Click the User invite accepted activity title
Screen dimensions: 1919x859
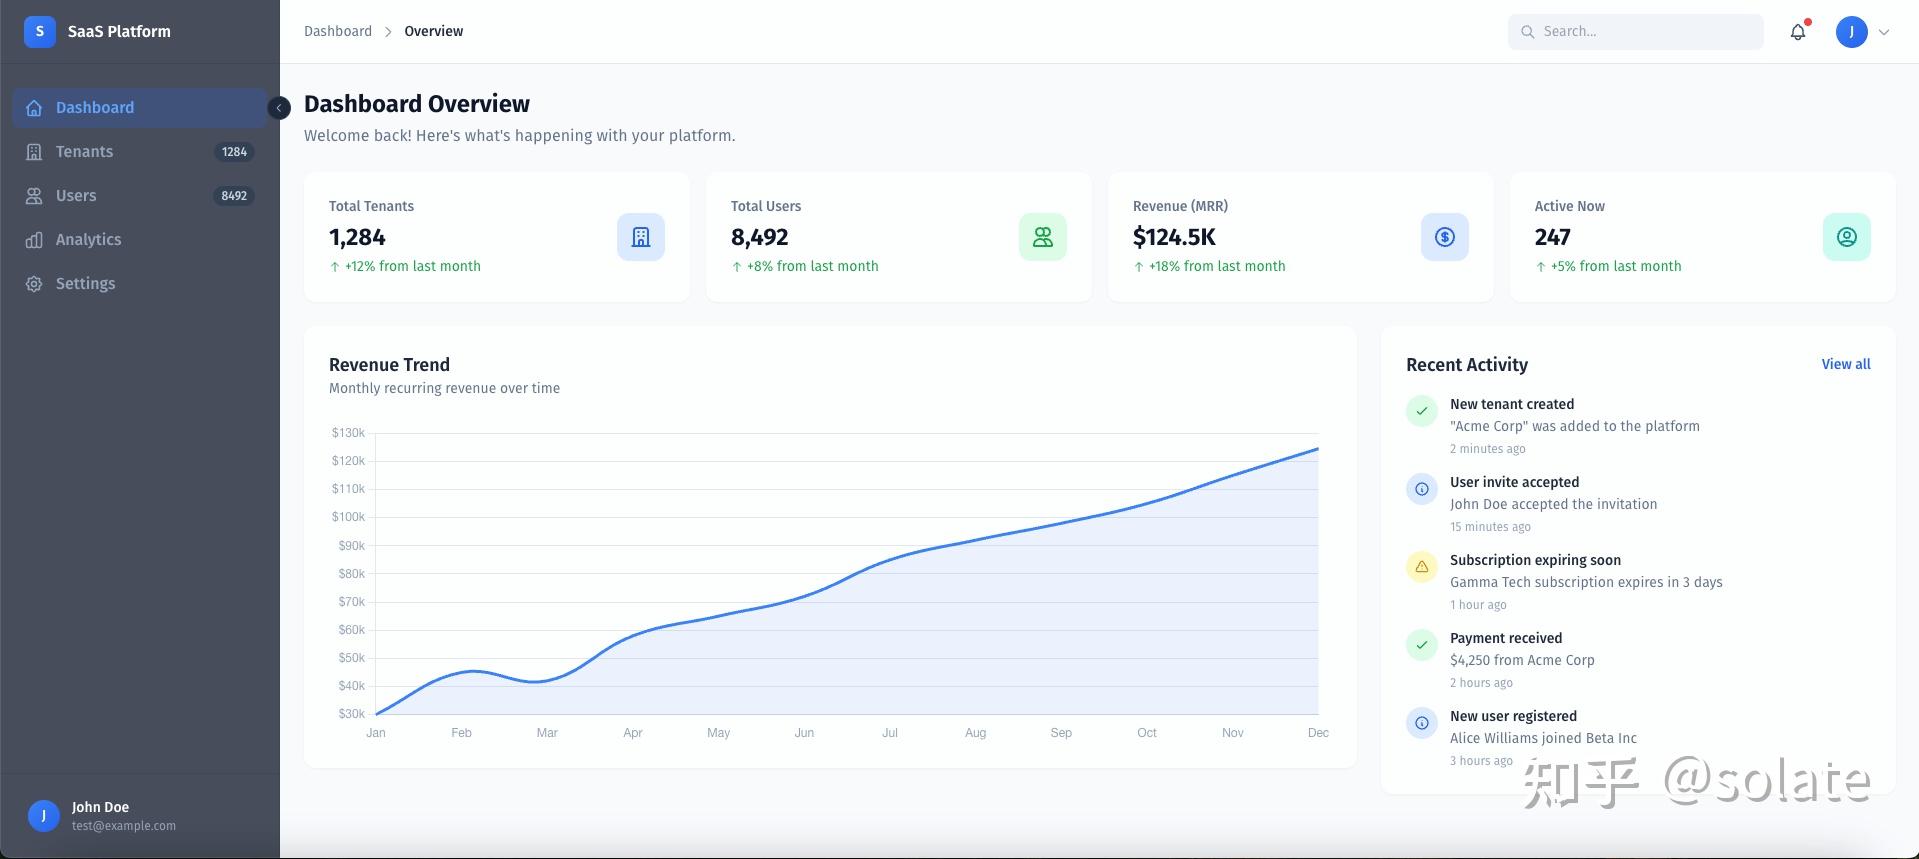[1515, 482]
